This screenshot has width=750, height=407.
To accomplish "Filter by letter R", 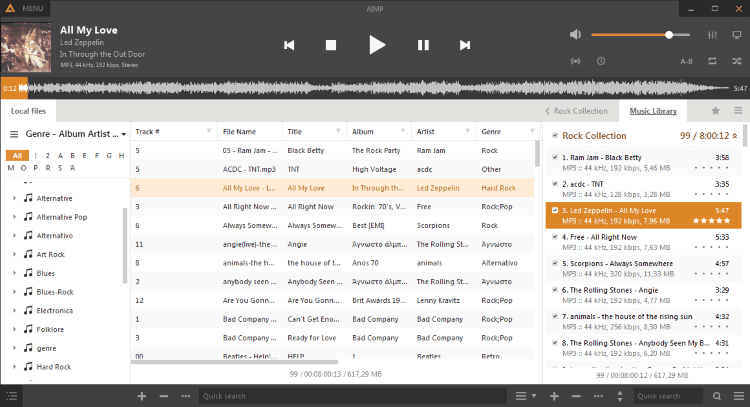I will [x=48, y=168].
